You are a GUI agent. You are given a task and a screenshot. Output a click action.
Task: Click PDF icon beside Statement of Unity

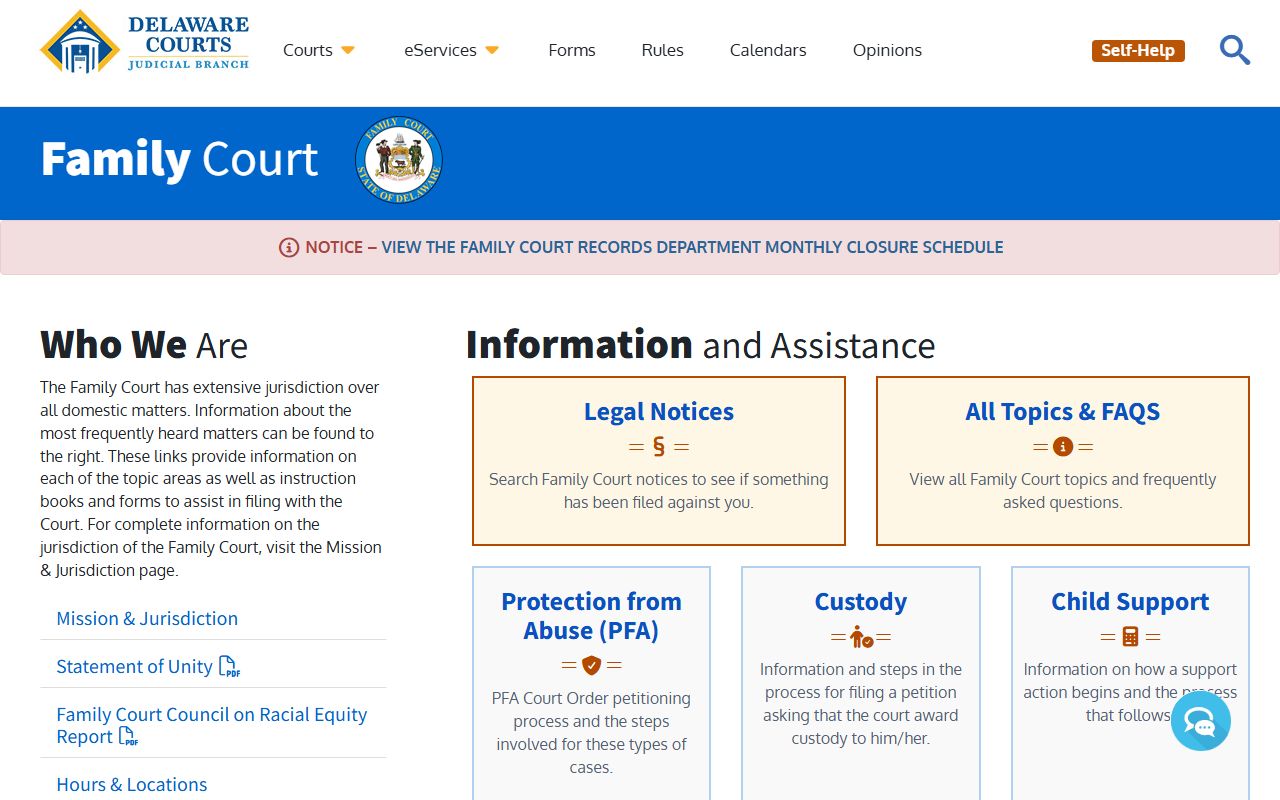[229, 667]
